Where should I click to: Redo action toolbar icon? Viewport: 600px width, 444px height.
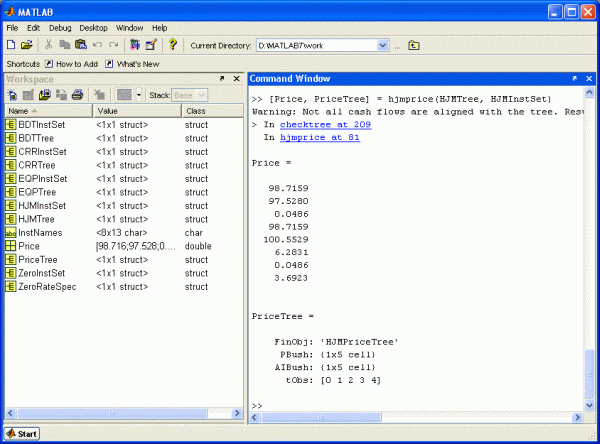pos(113,45)
